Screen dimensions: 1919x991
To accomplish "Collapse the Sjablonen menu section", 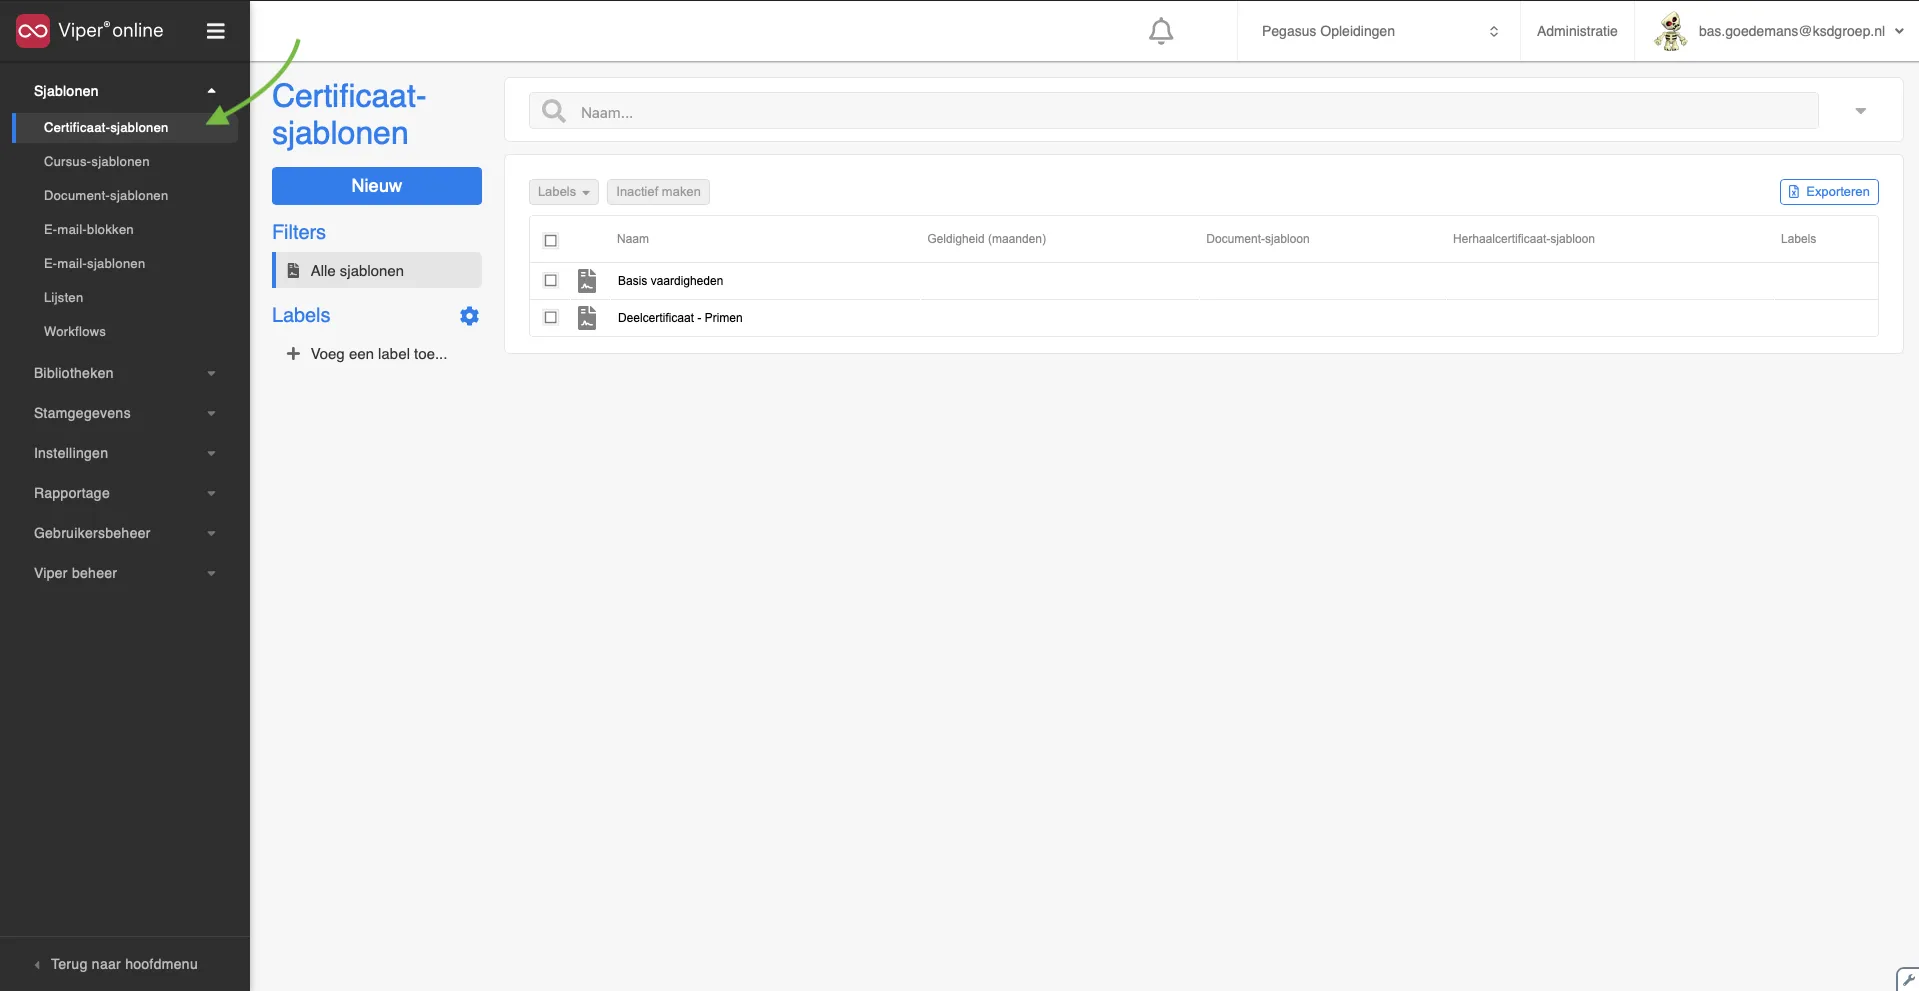I will click(124, 91).
